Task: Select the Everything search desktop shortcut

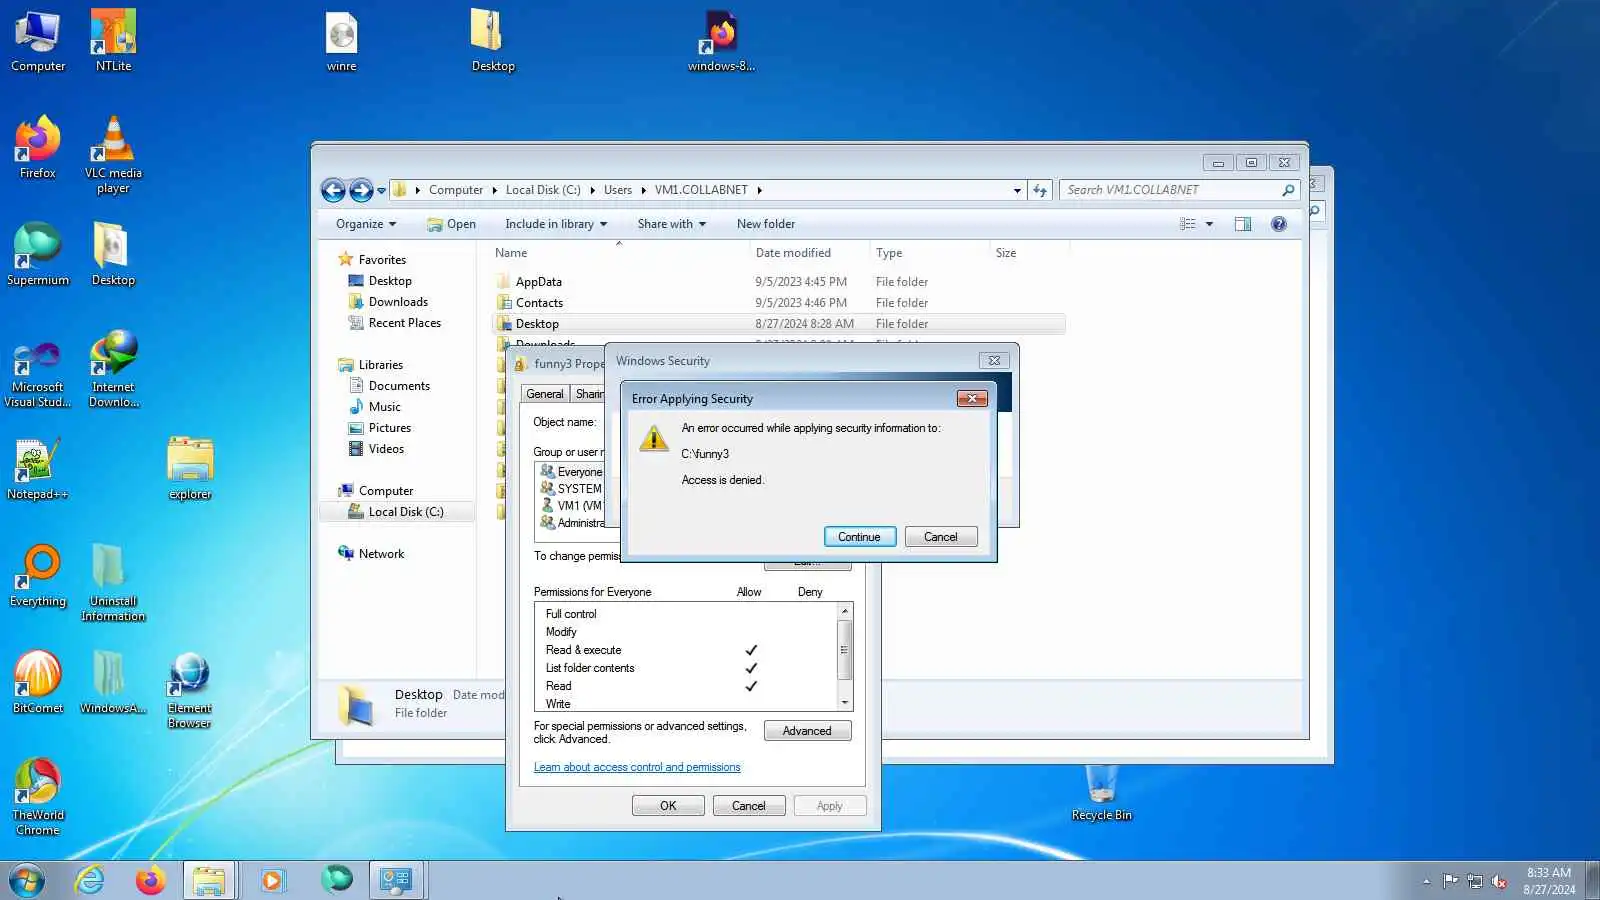Action: (x=38, y=575)
